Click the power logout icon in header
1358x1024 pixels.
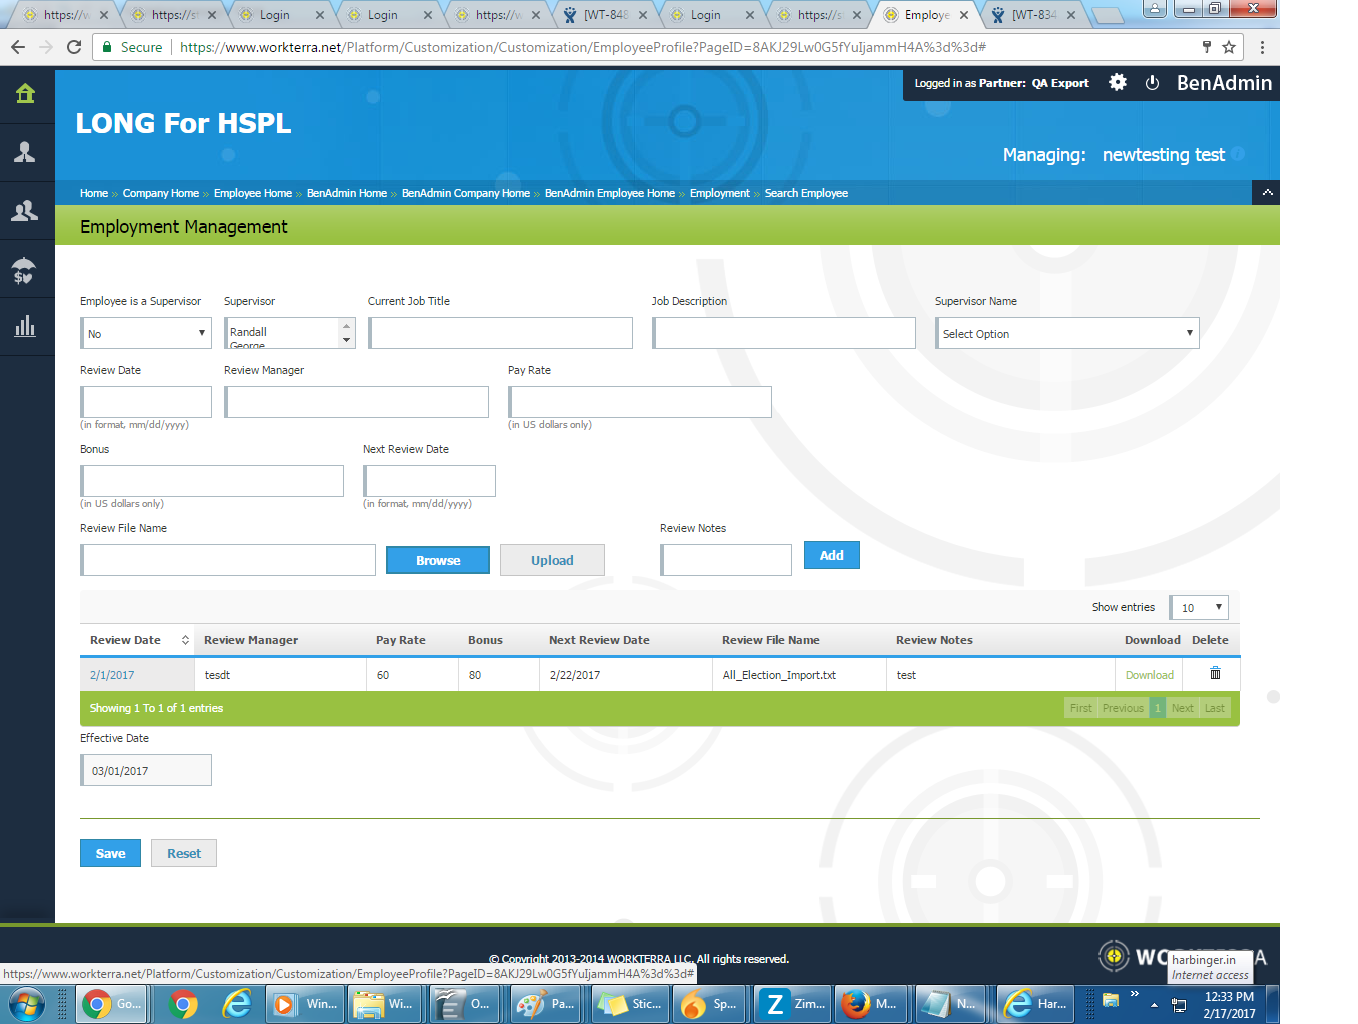1152,83
